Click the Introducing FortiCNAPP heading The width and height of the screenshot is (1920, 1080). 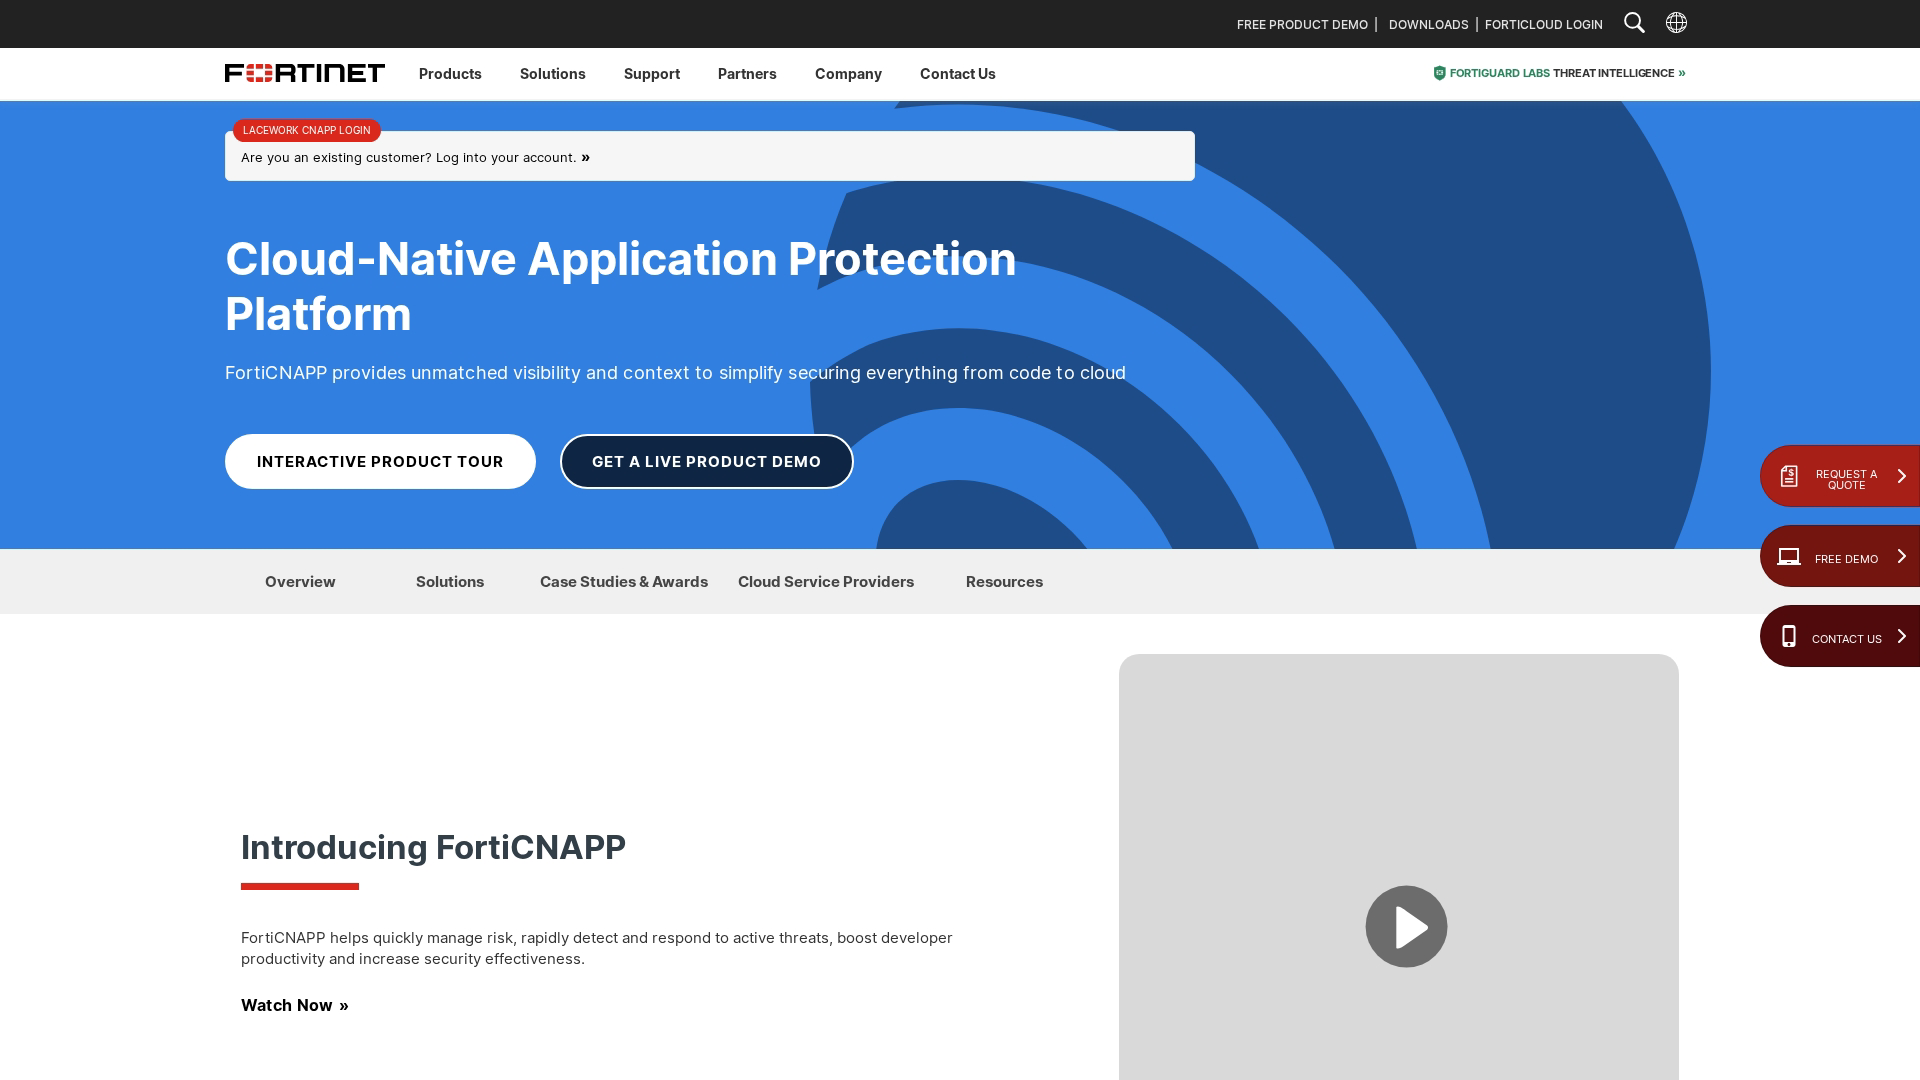433,847
